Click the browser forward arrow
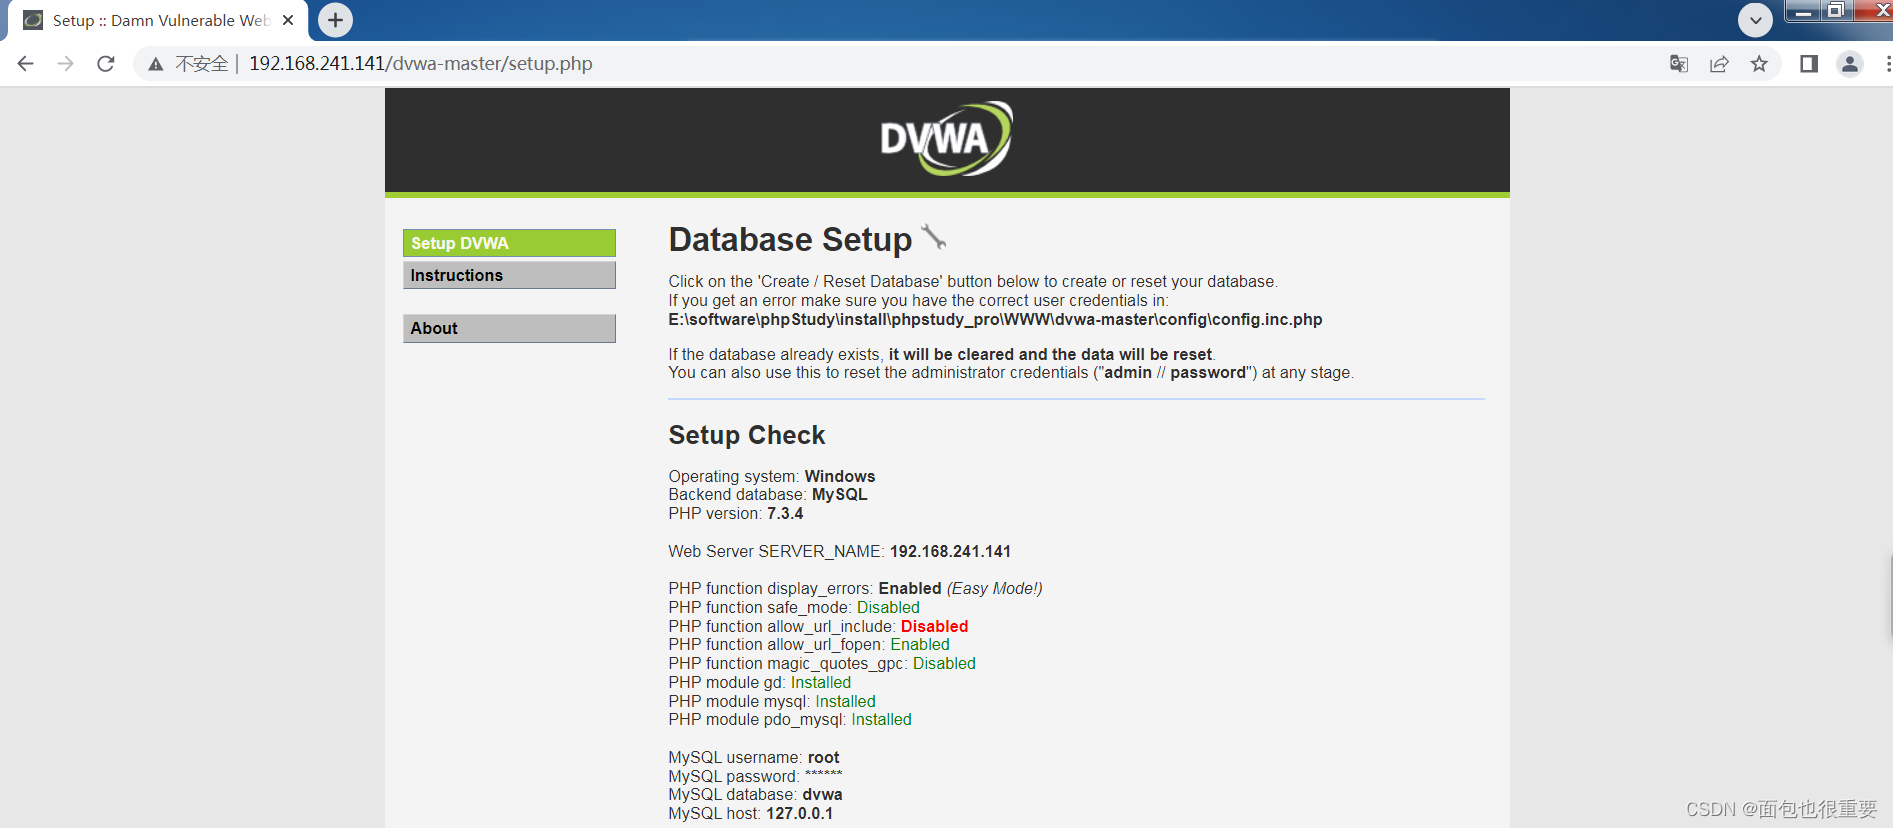 (66, 64)
